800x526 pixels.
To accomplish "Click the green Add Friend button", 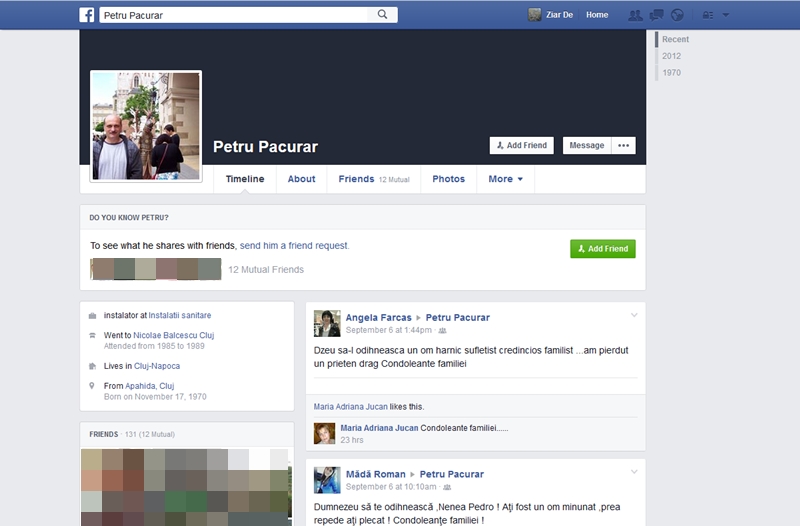I will (602, 249).
